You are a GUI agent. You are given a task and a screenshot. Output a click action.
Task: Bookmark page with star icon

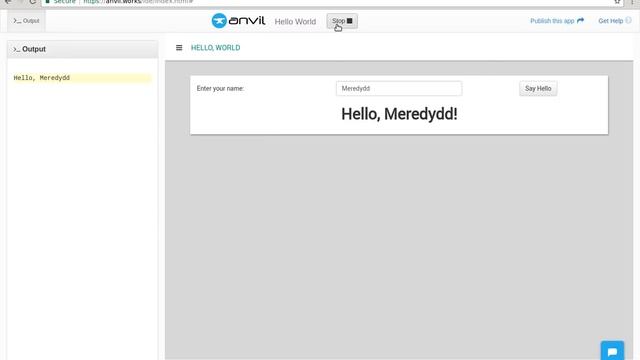(617, 2)
